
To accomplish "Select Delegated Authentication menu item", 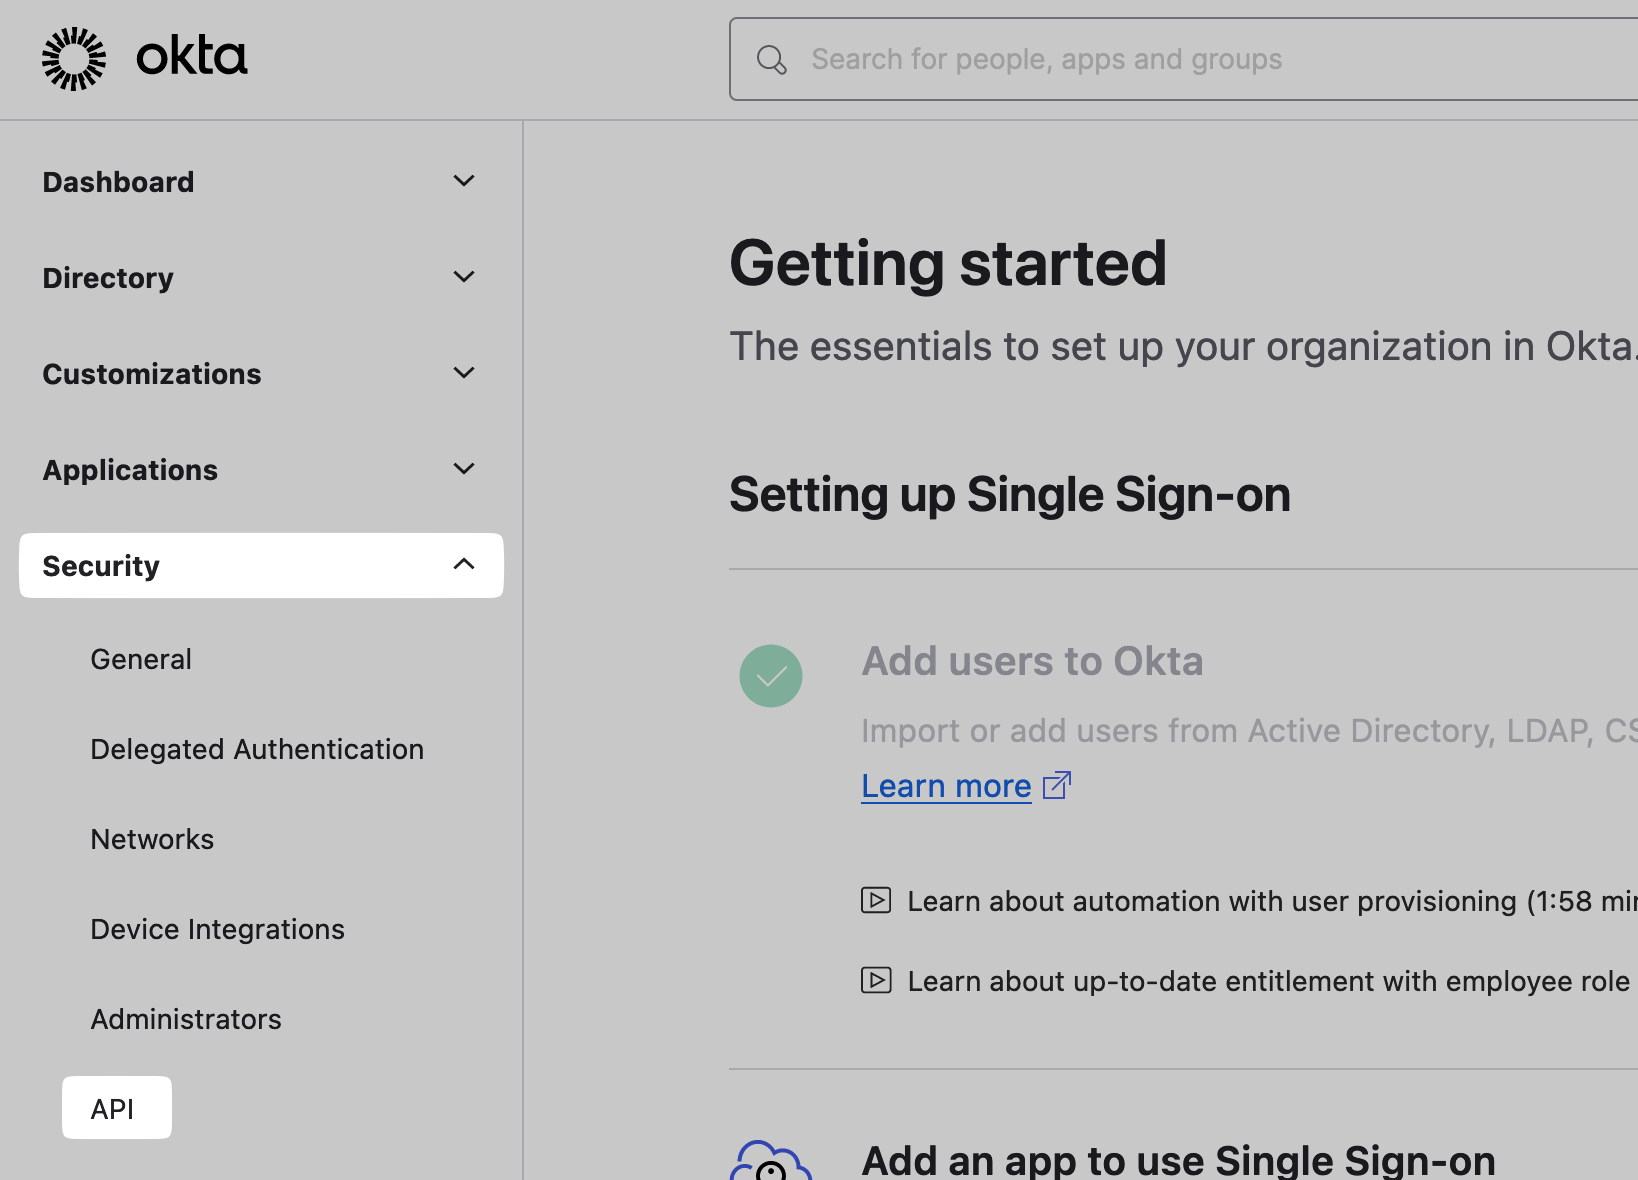I will (x=257, y=749).
